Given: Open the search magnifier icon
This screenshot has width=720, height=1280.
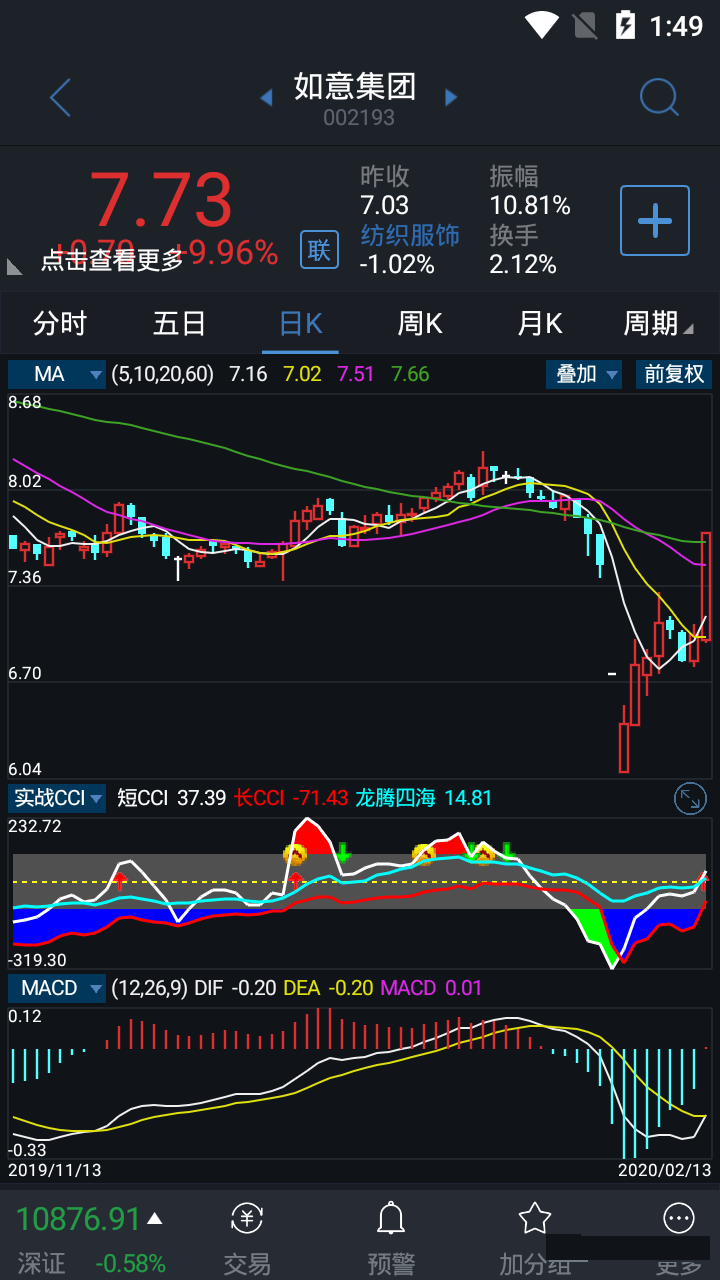Looking at the screenshot, I should tap(660, 98).
